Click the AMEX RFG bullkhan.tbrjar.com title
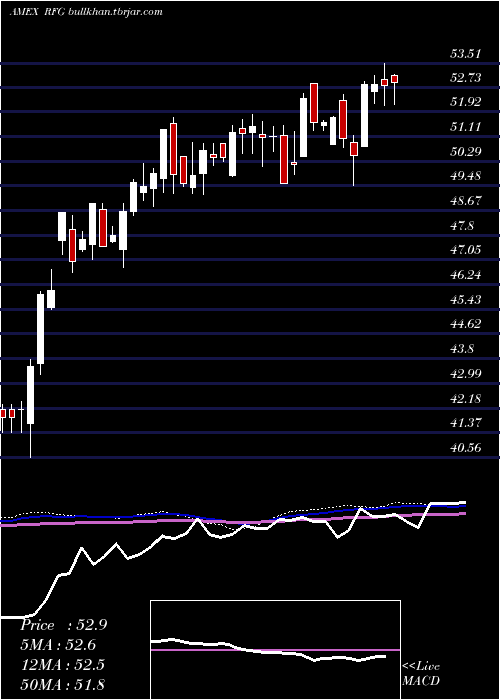This screenshot has height=700, width=500. [85, 12]
